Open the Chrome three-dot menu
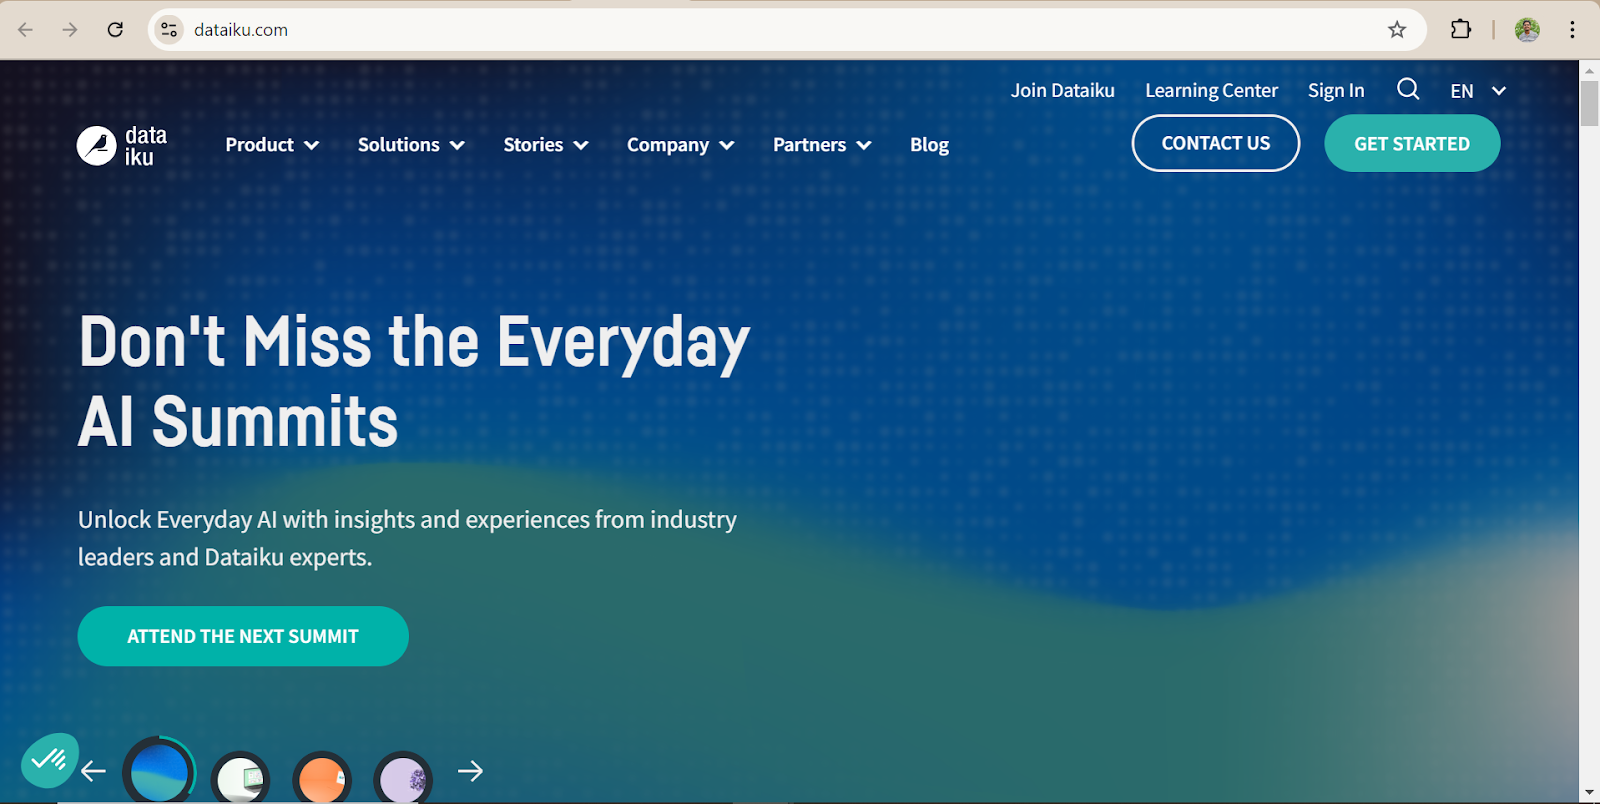This screenshot has height=804, width=1600. click(1573, 30)
